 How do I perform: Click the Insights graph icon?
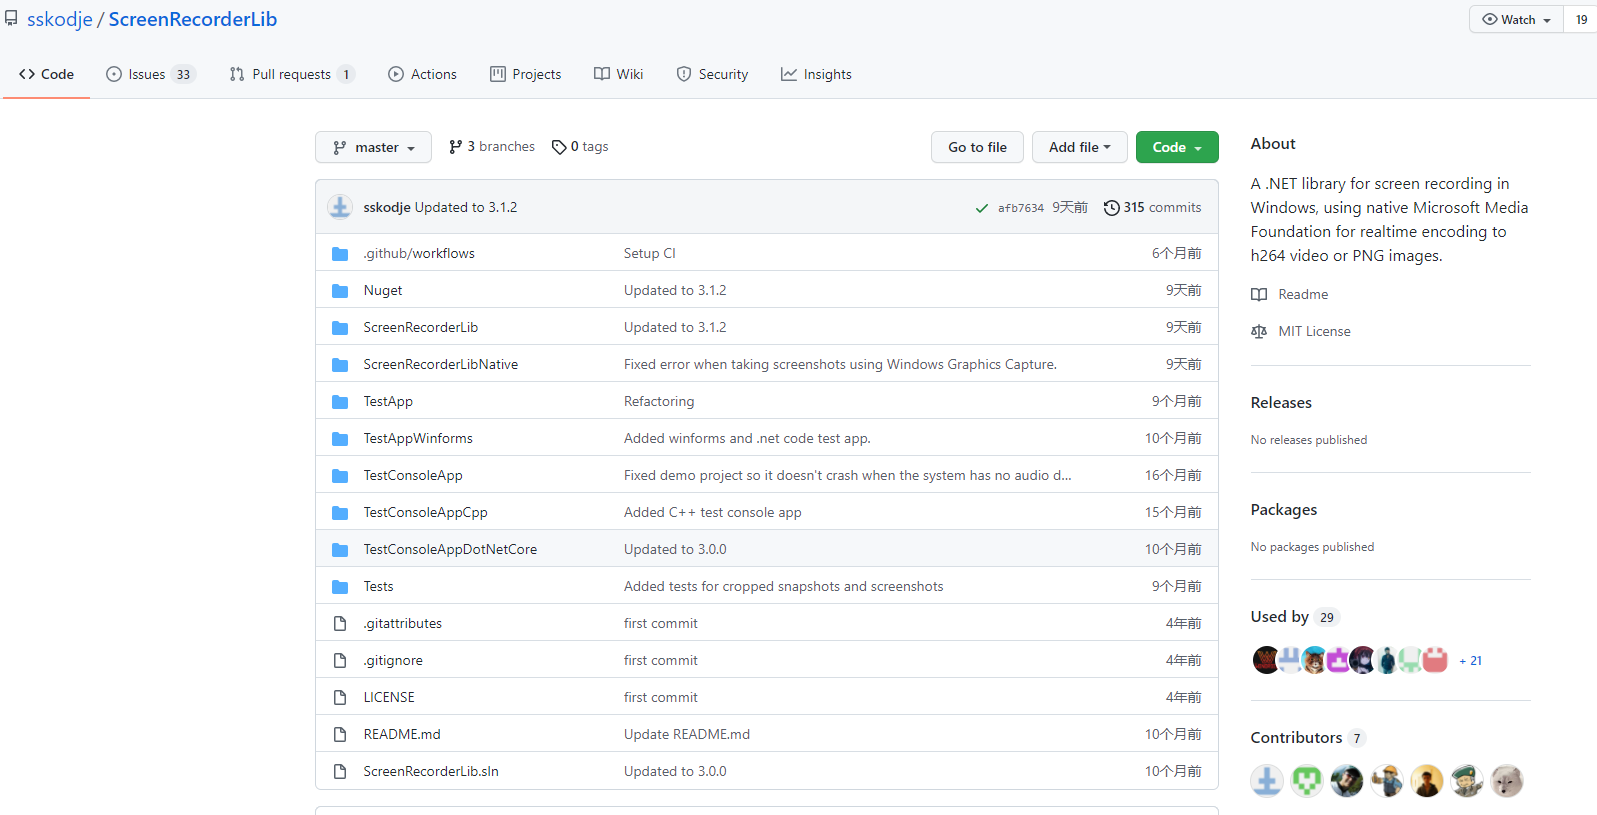click(x=789, y=74)
